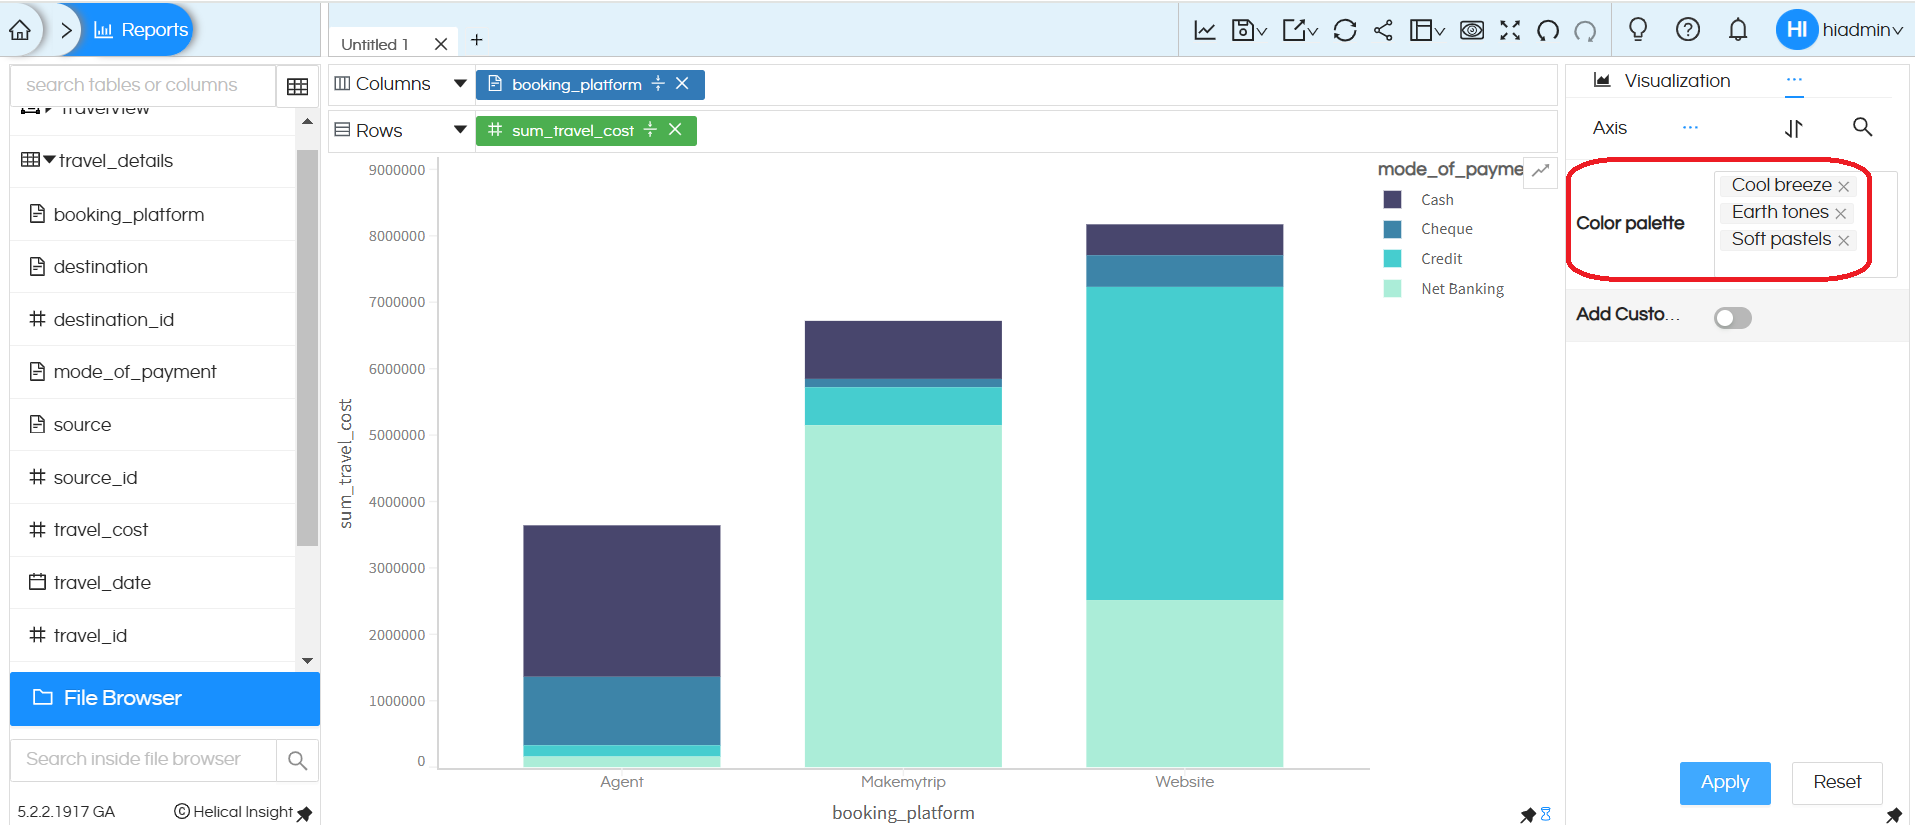The height and width of the screenshot is (828, 1915).
Task: Remove the Earth tones palette
Action: 1840,214
